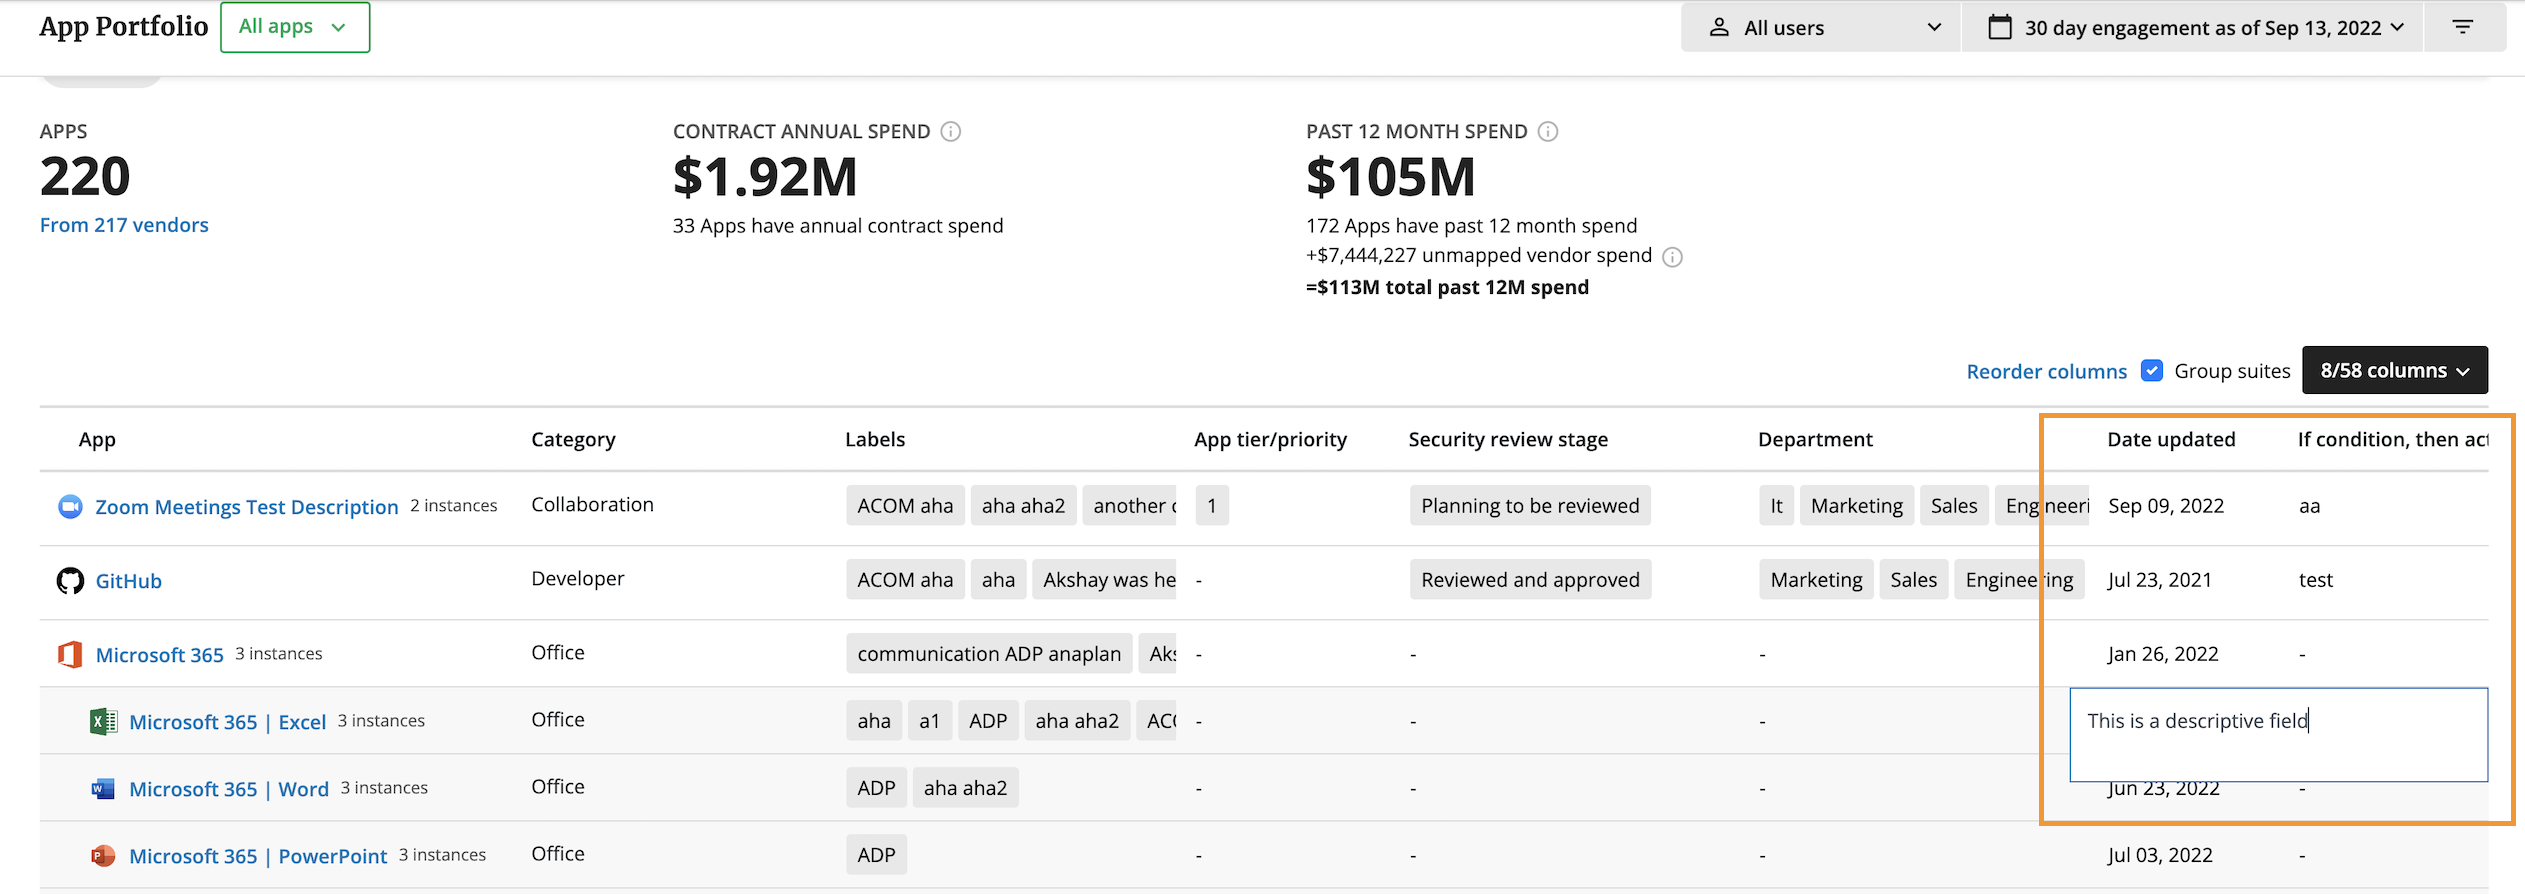Open Microsoft 365 | Word link

229,788
